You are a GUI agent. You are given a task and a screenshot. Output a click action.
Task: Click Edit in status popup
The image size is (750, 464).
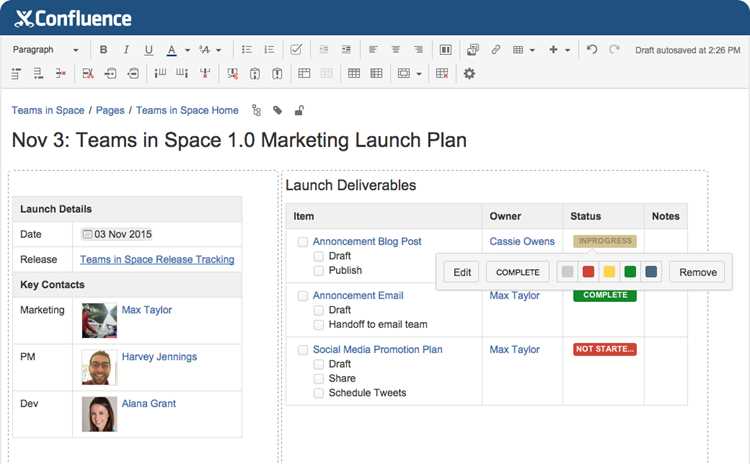[462, 272]
